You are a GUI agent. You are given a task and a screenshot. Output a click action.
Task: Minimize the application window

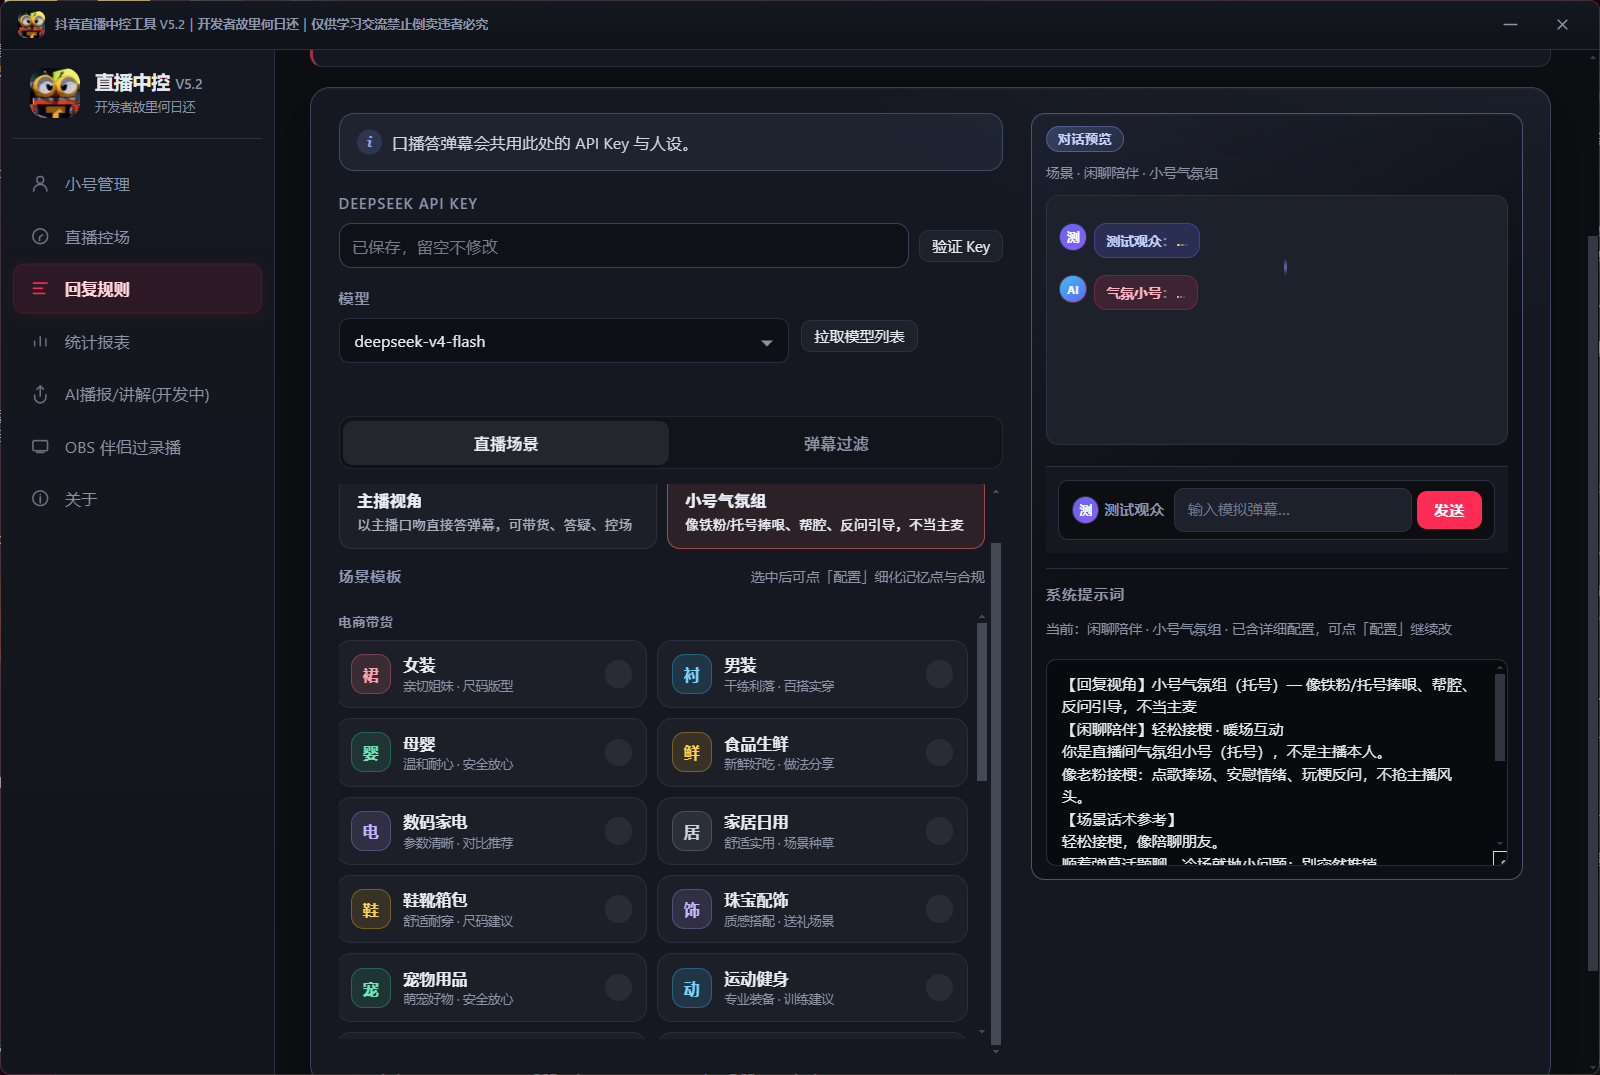pos(1510,24)
